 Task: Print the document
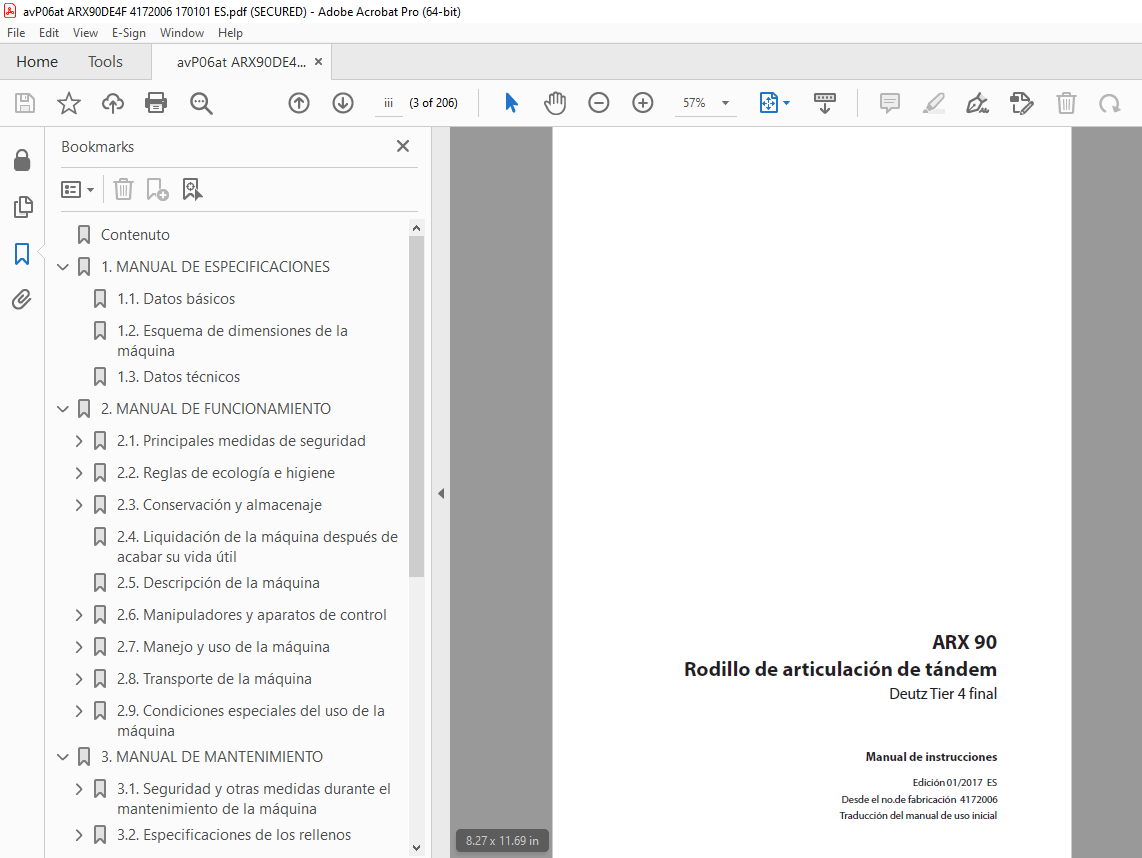[156, 103]
